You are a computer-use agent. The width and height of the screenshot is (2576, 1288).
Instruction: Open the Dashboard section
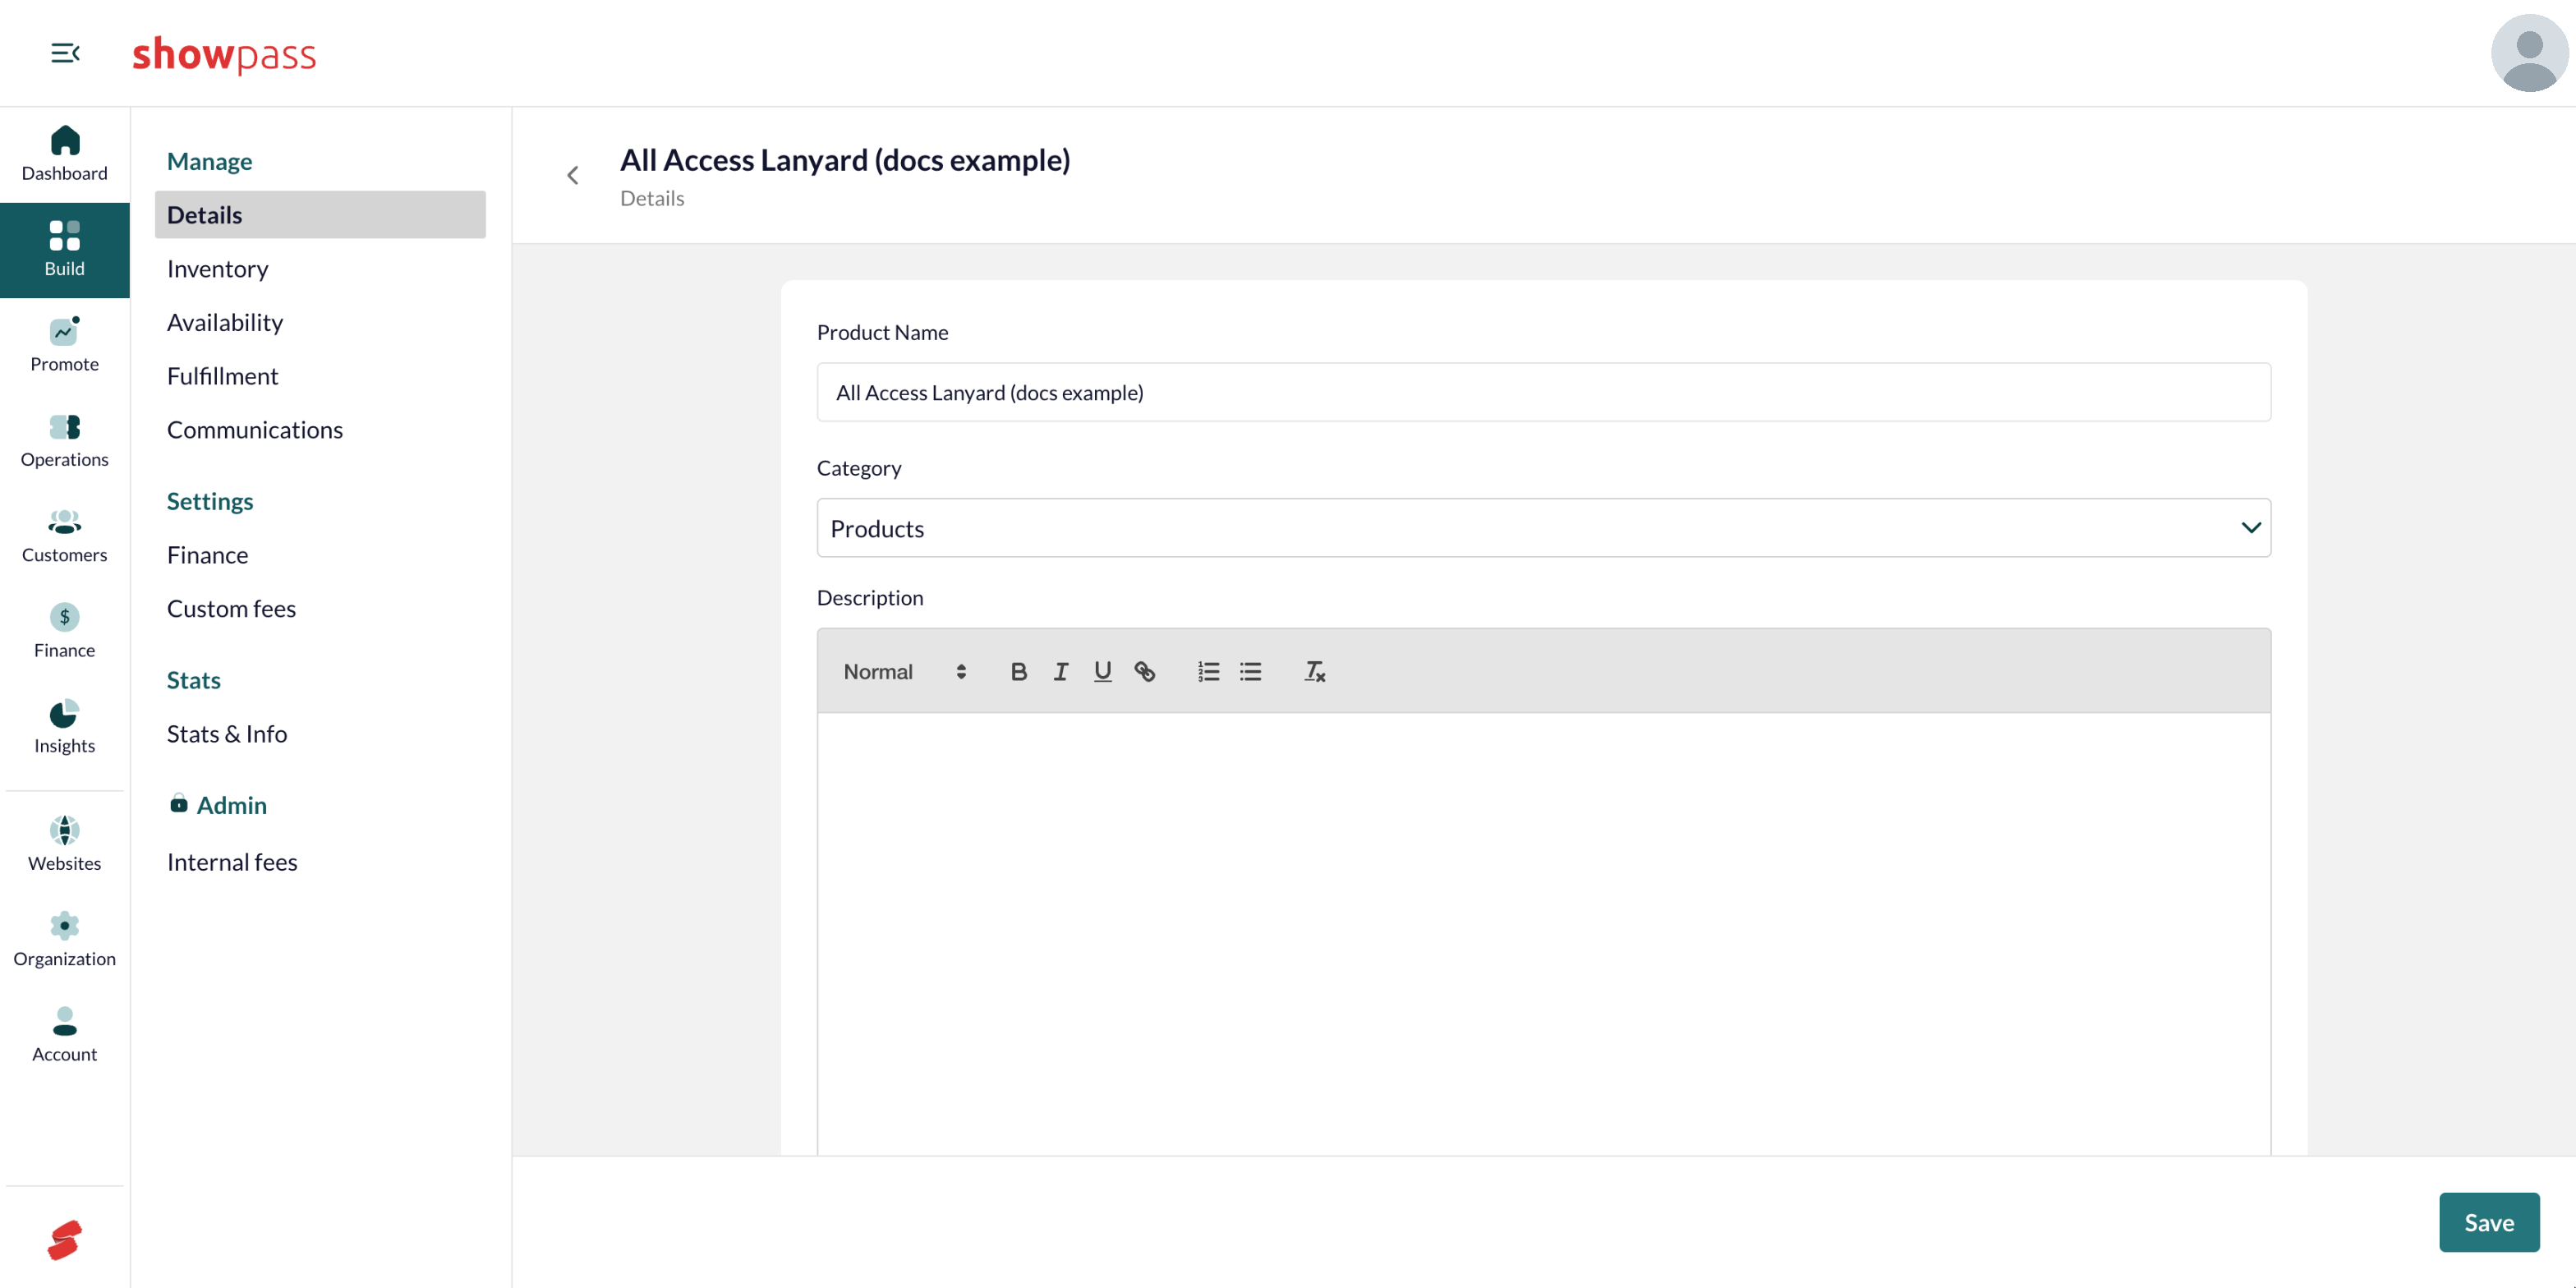pyautogui.click(x=65, y=154)
